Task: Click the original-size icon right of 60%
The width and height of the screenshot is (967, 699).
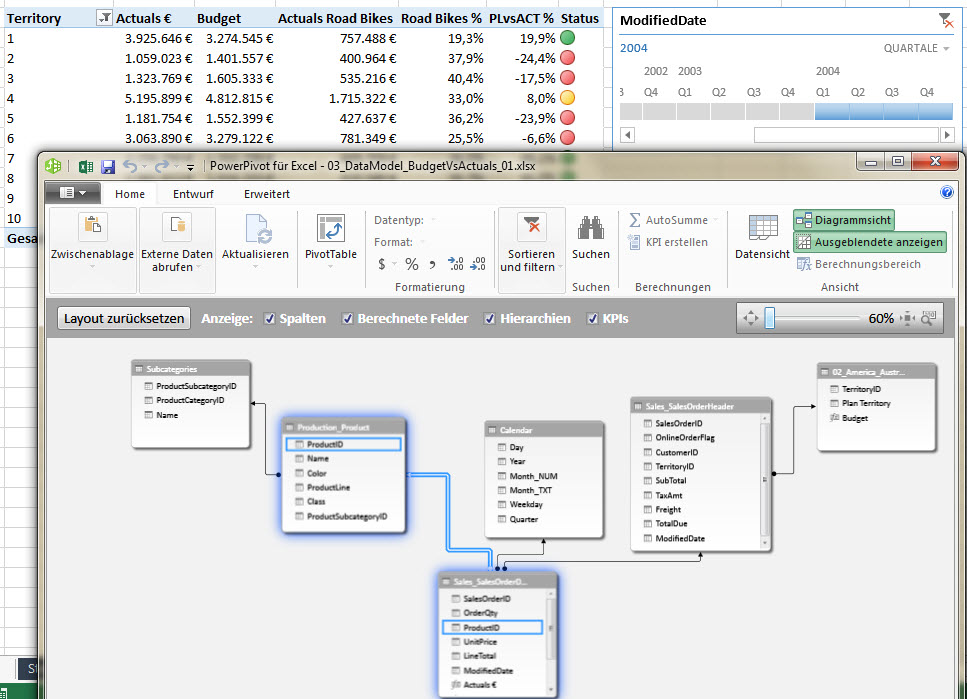Action: point(908,318)
